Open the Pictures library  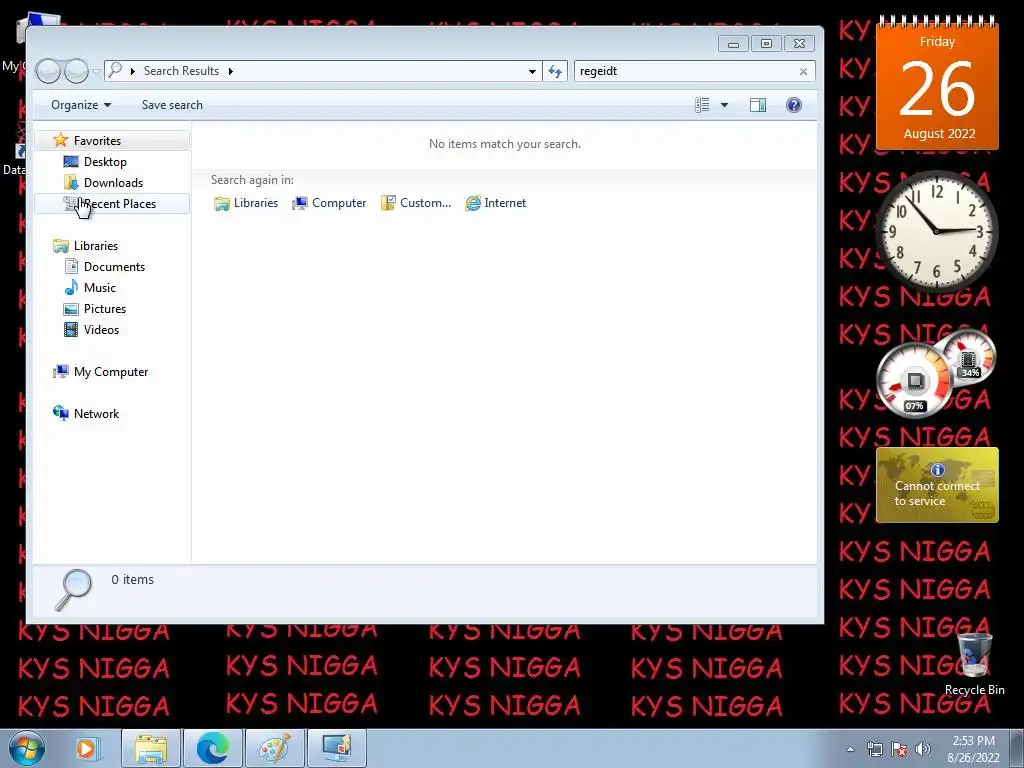(x=104, y=308)
